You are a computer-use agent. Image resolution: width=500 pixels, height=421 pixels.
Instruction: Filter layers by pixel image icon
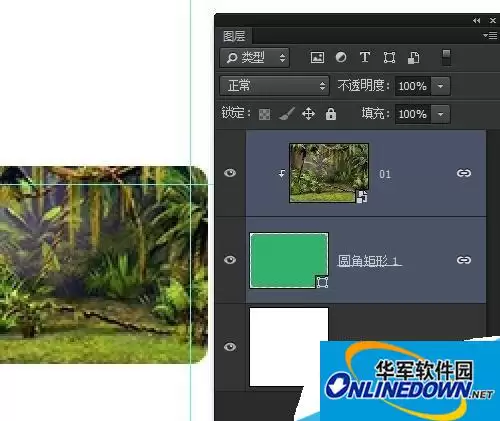(x=317, y=57)
